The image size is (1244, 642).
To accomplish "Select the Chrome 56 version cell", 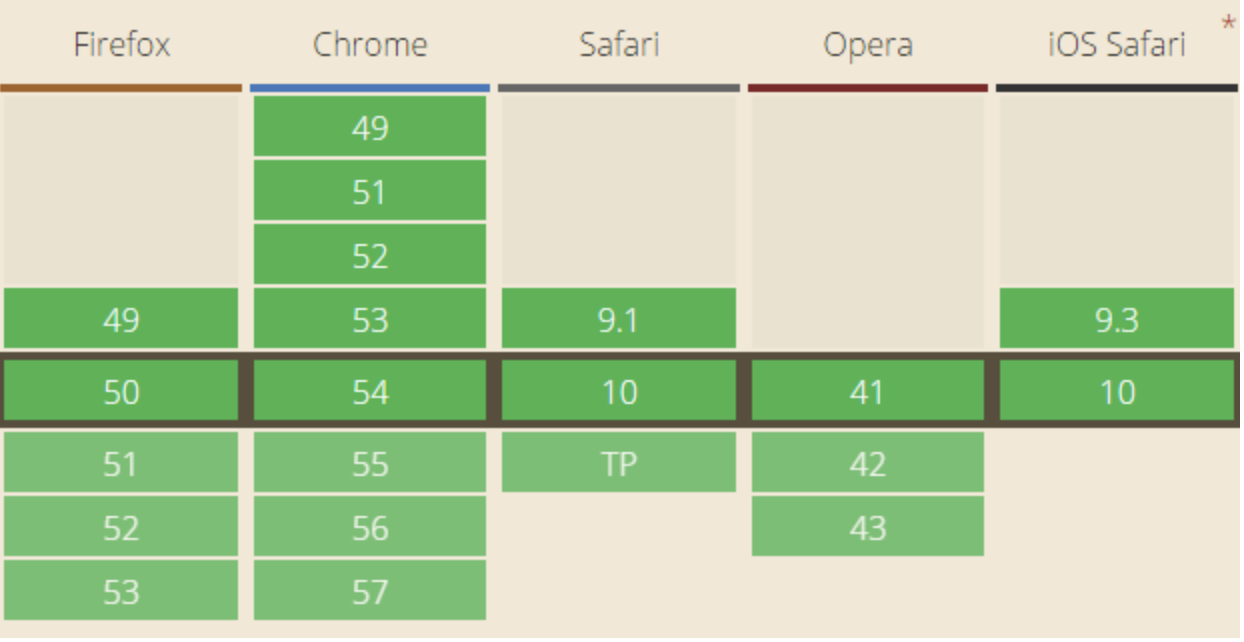I will pos(370,528).
